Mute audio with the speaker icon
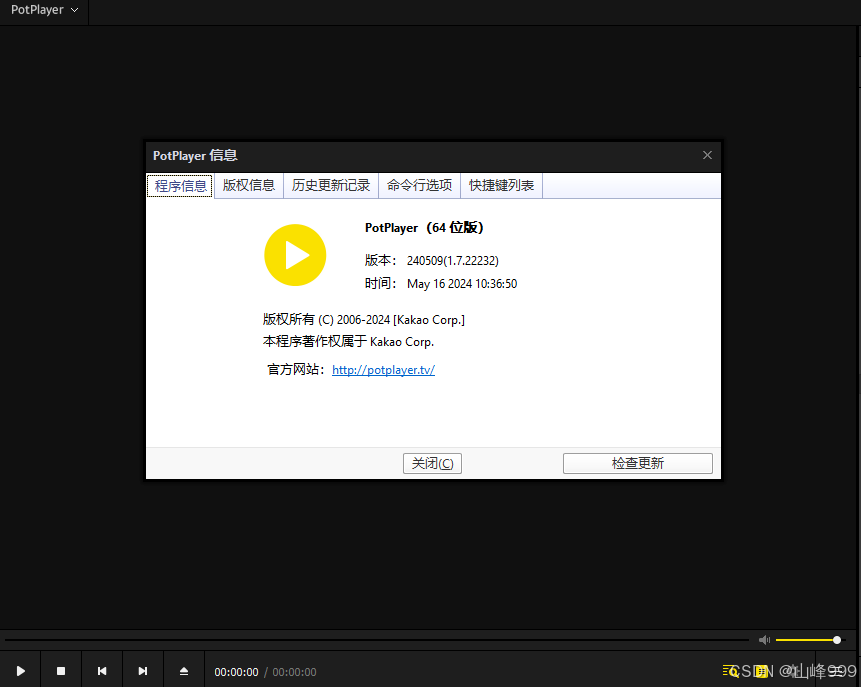Viewport: 861px width, 687px height. tap(764, 640)
